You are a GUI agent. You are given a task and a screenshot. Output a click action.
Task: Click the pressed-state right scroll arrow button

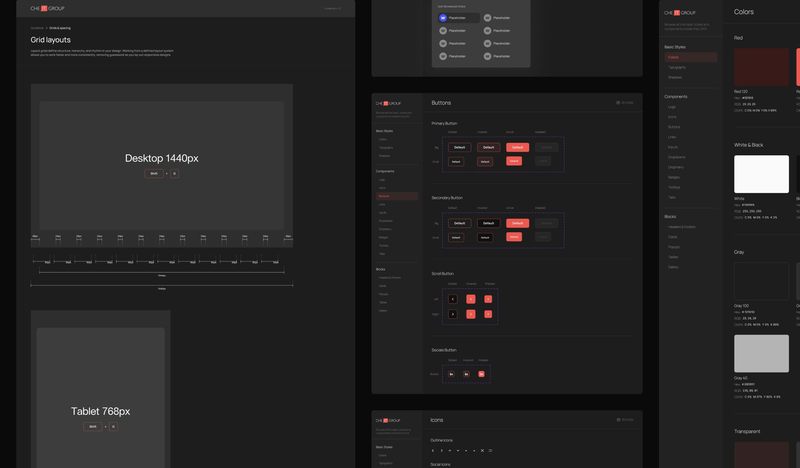(x=488, y=314)
